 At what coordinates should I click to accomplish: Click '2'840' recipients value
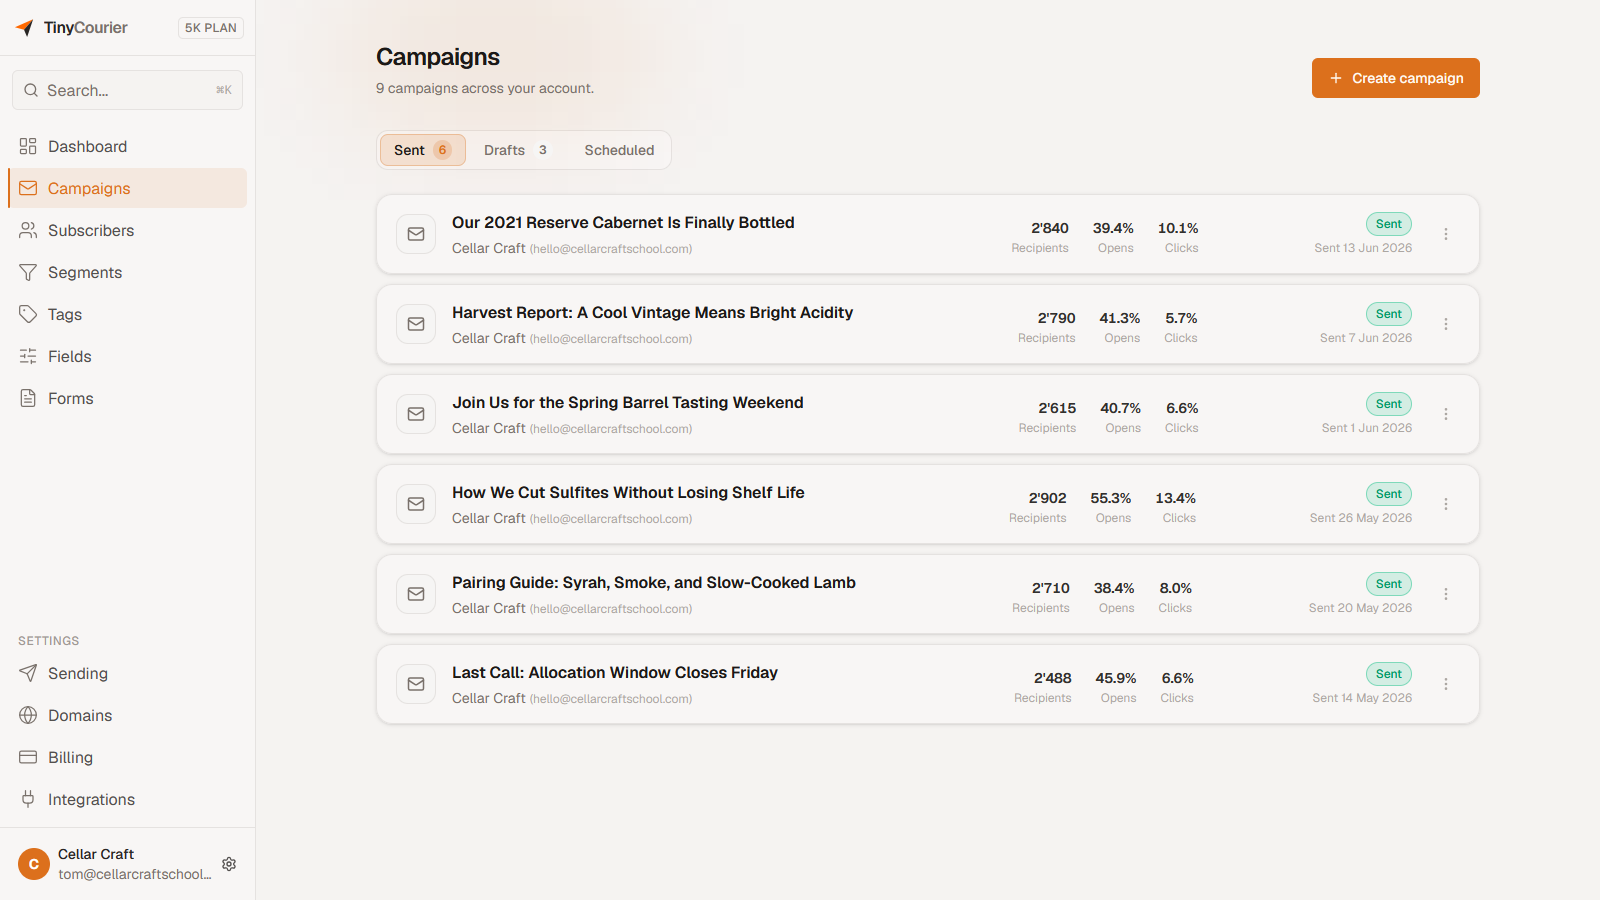click(x=1050, y=228)
